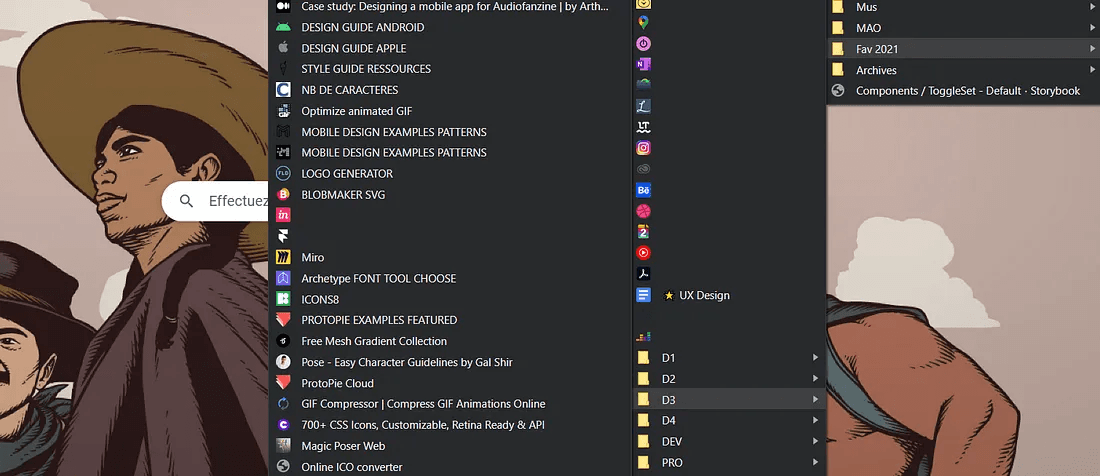Screen dimensions: 1100x476
Task: Open the InVision bookmark icon
Action: (283, 215)
